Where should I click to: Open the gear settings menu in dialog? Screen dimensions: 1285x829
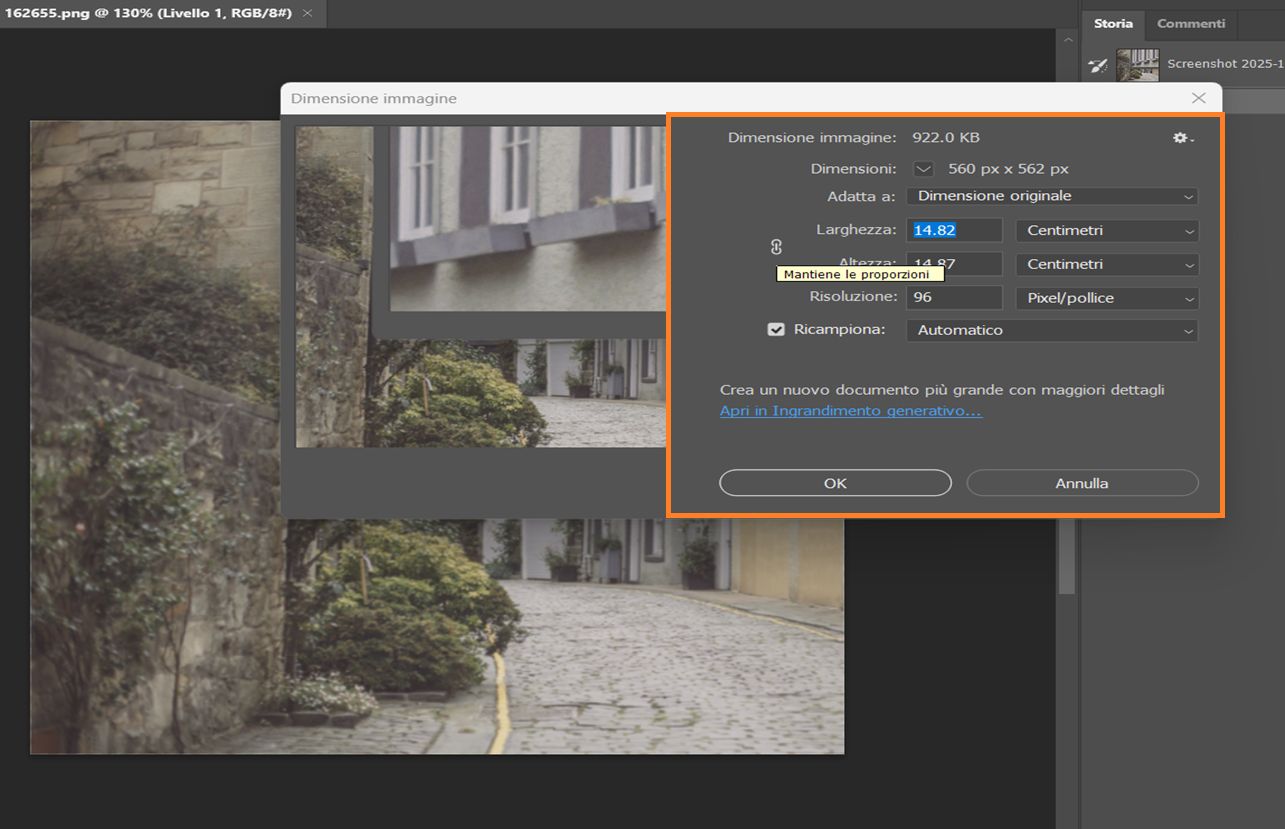1183,138
